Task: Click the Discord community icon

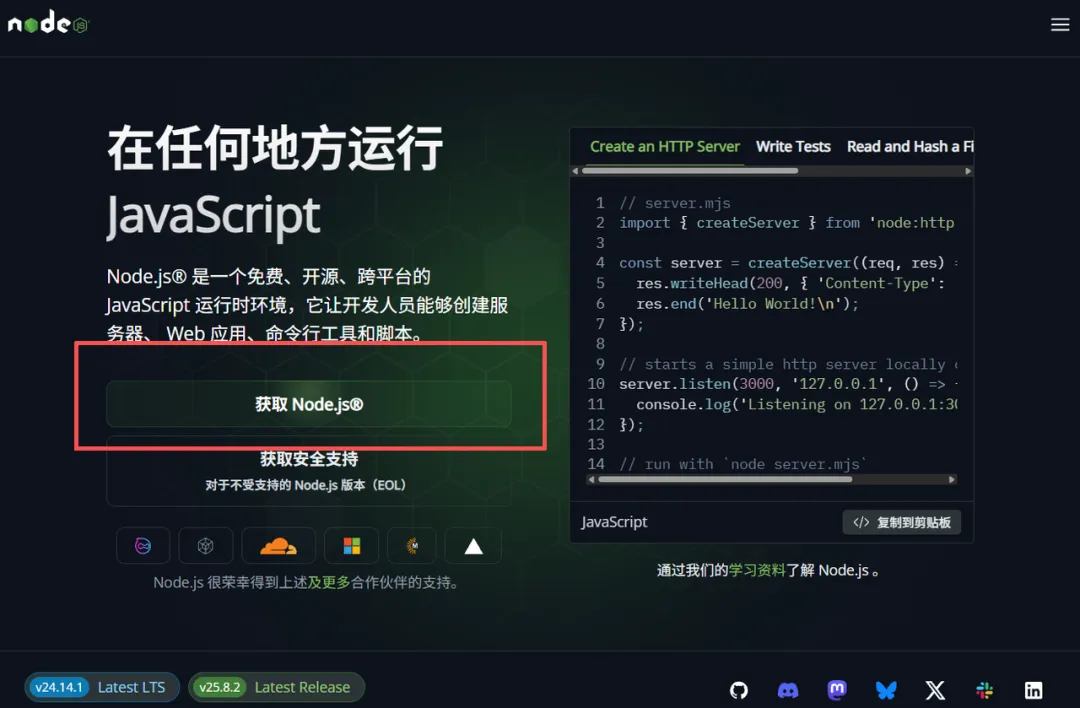Action: 787,690
